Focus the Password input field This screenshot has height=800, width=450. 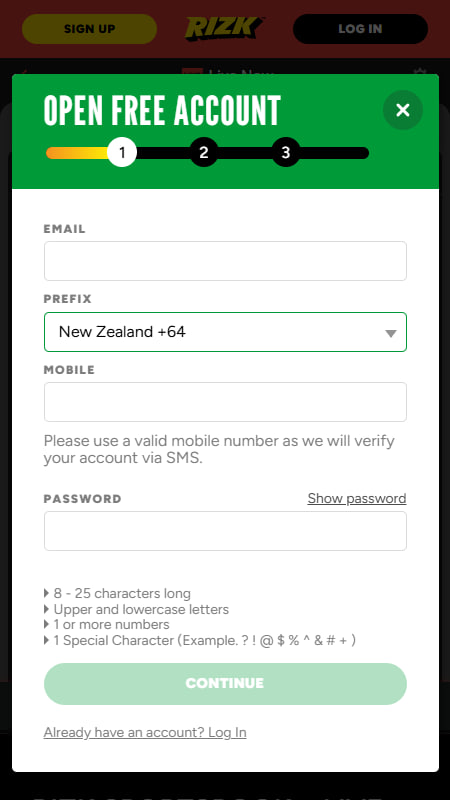[x=225, y=531]
